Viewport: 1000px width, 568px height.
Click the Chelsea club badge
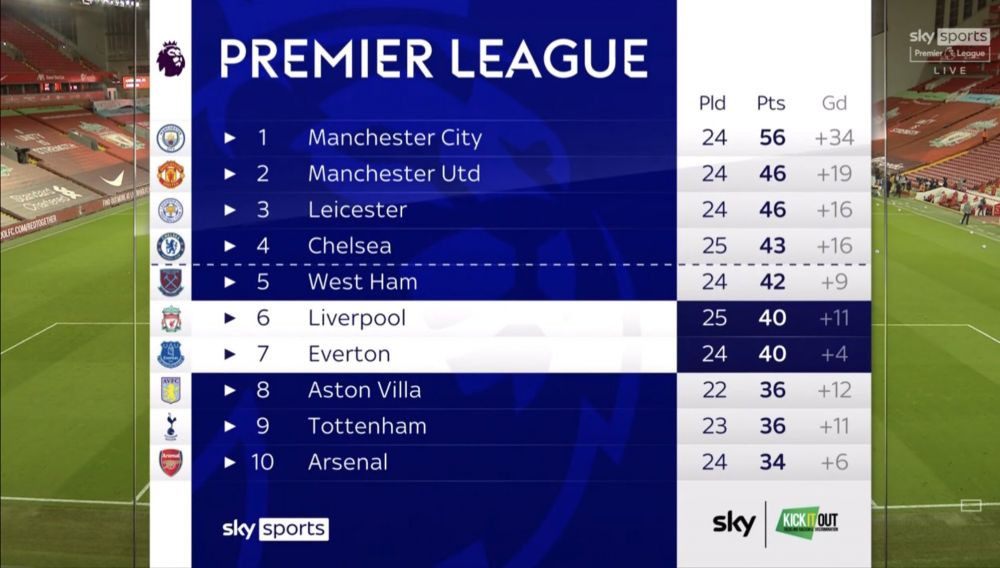pyautogui.click(x=171, y=246)
